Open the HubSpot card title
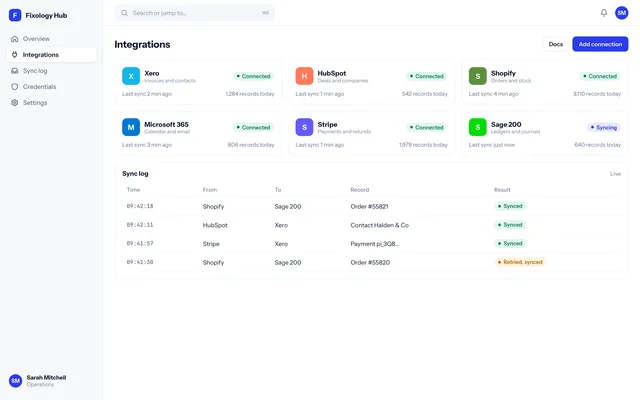This screenshot has height=400, width=640. tap(332, 73)
